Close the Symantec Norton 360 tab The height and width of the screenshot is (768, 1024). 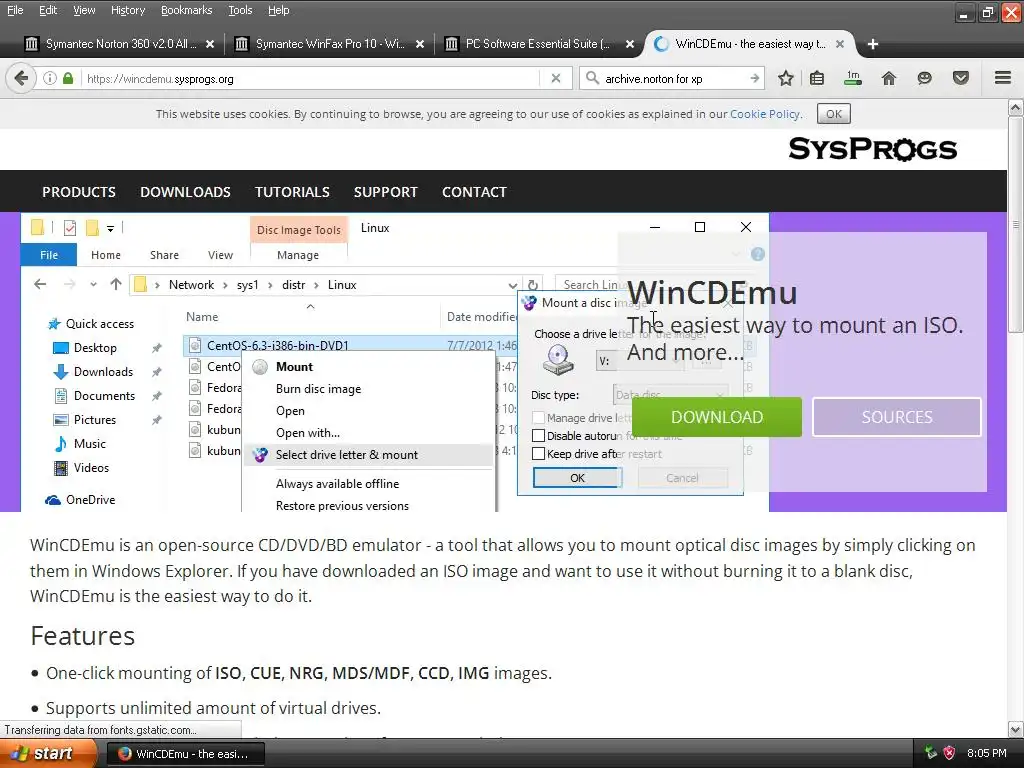(210, 44)
